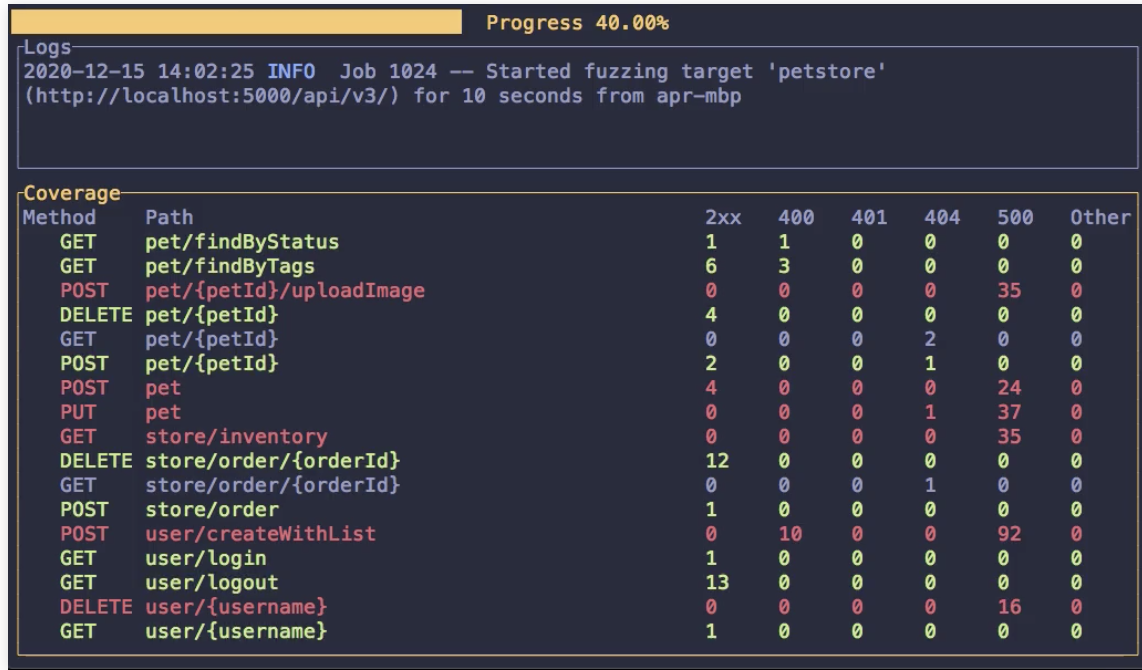Image resolution: width=1142 pixels, height=670 pixels.
Task: Click the 500 count 92 for user/createWithList
Action: (1009, 534)
